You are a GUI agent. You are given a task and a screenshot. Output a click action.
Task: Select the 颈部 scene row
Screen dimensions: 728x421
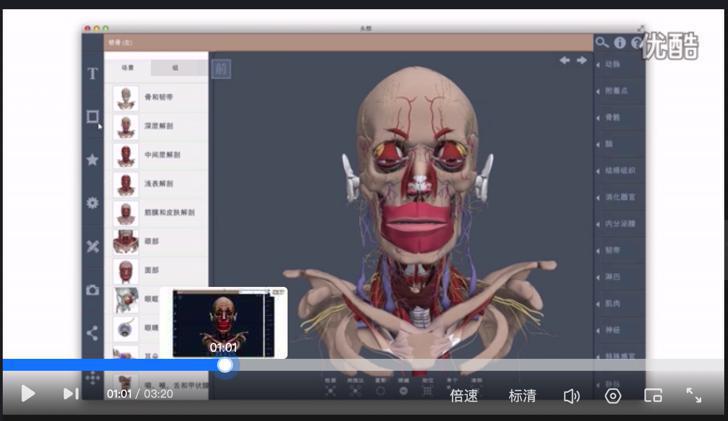pyautogui.click(x=158, y=241)
